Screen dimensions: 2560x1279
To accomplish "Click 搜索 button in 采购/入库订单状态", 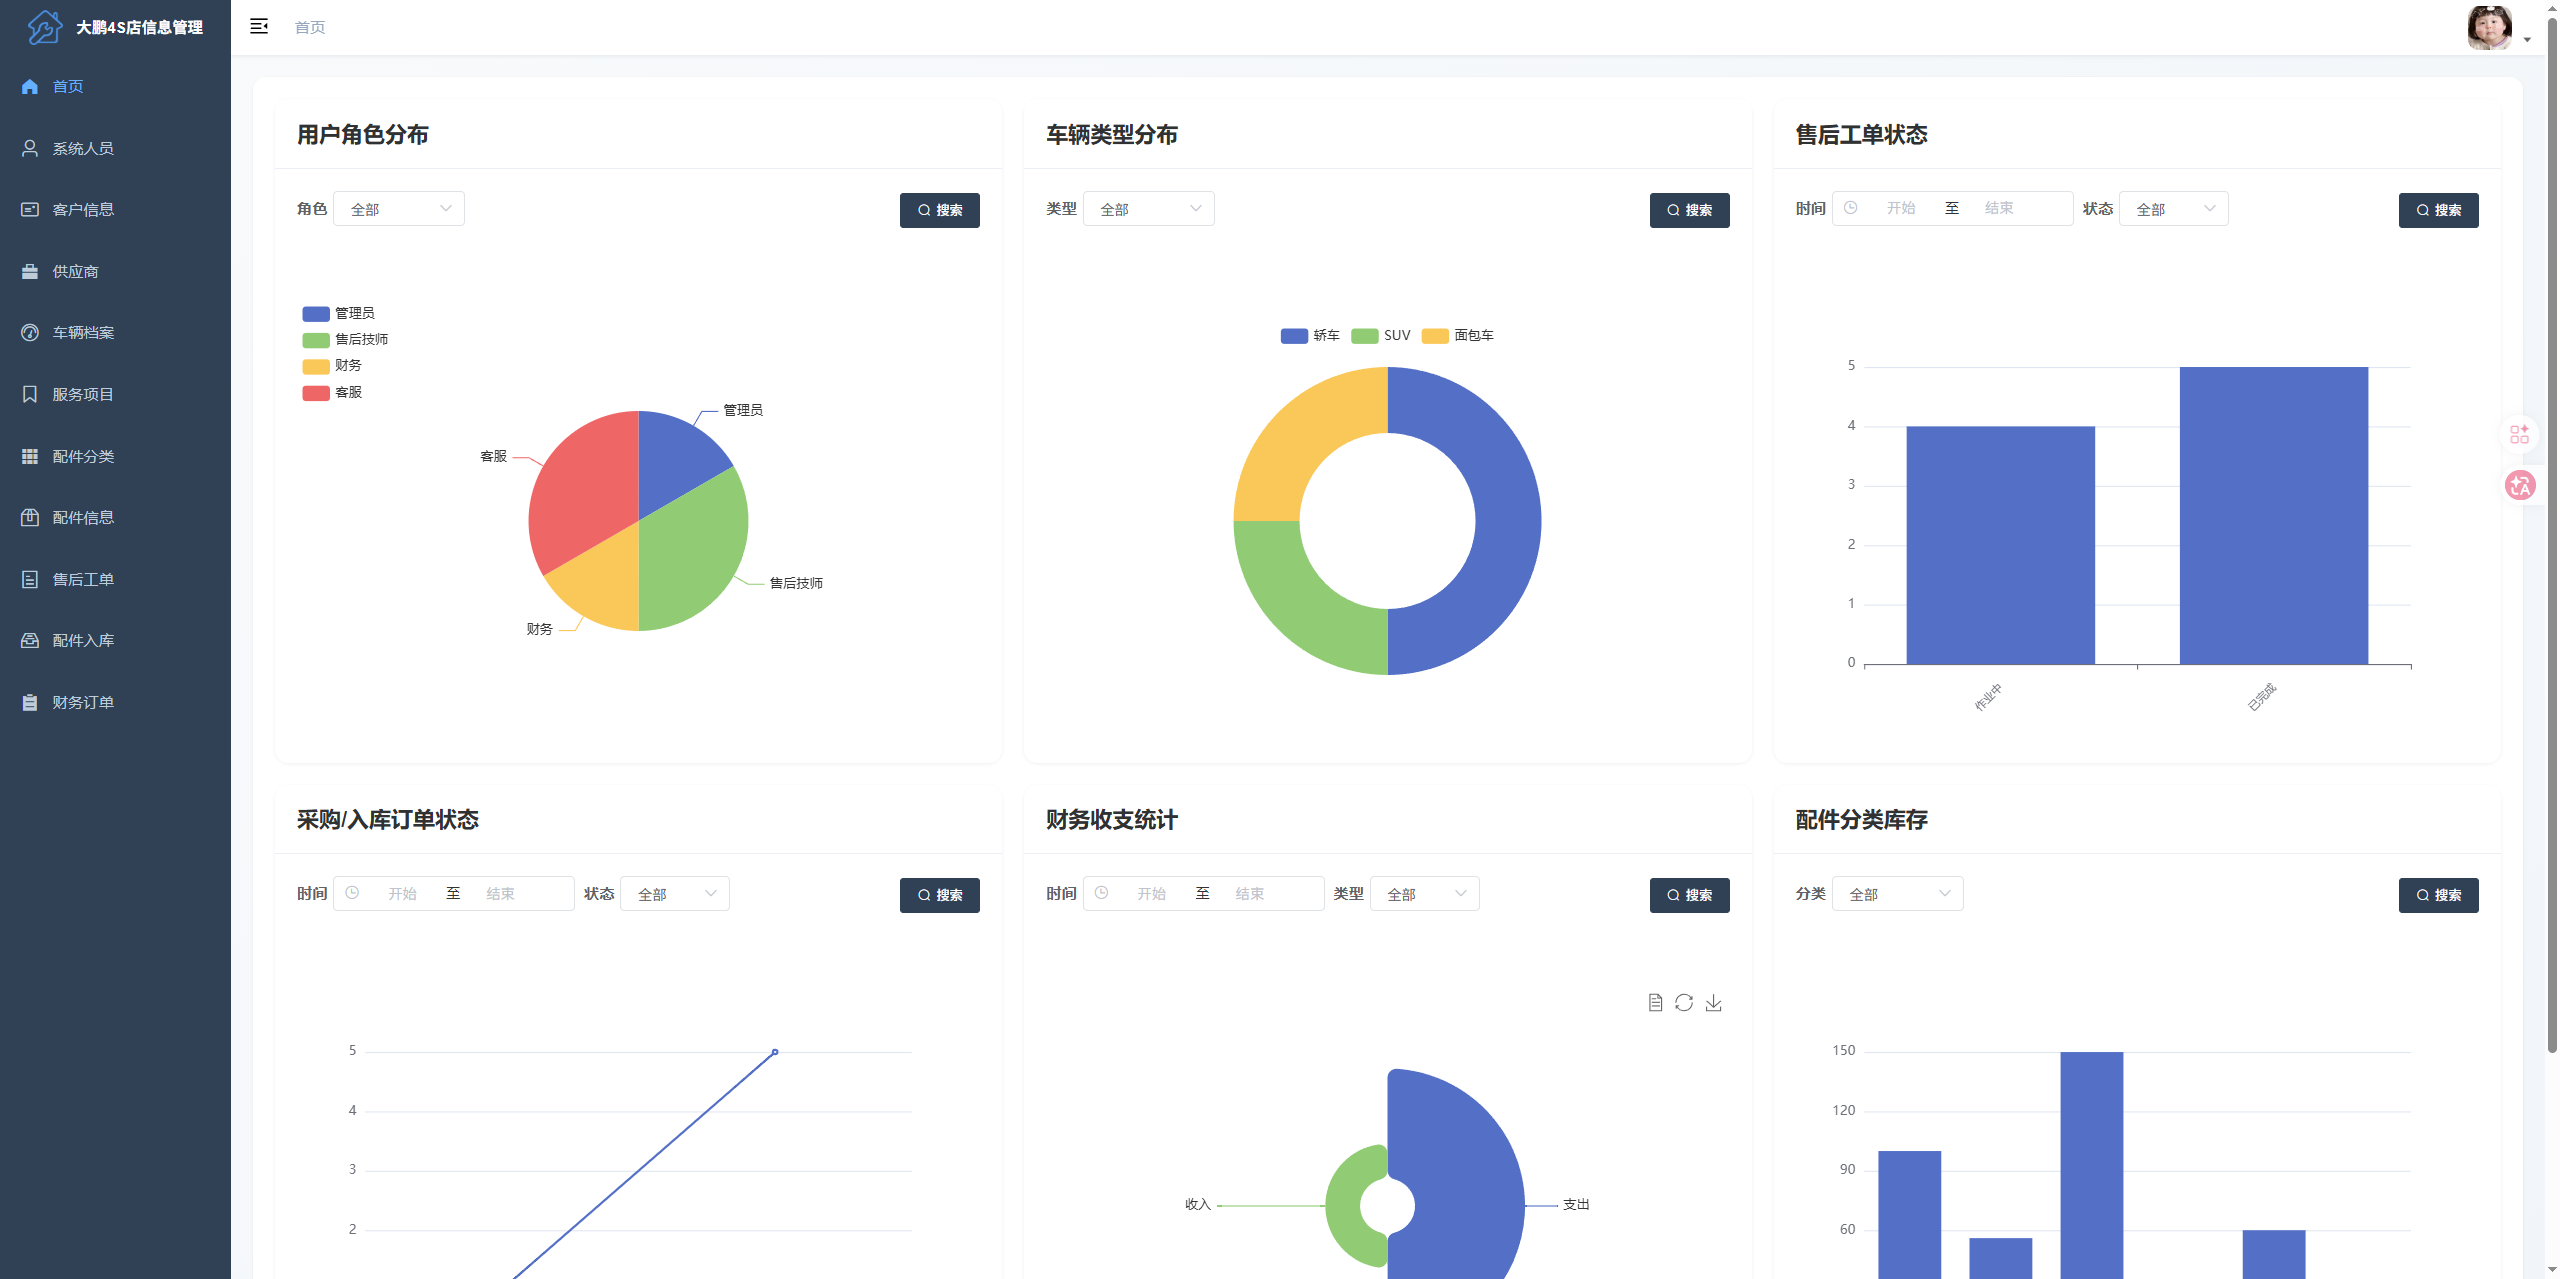I will tap(939, 895).
